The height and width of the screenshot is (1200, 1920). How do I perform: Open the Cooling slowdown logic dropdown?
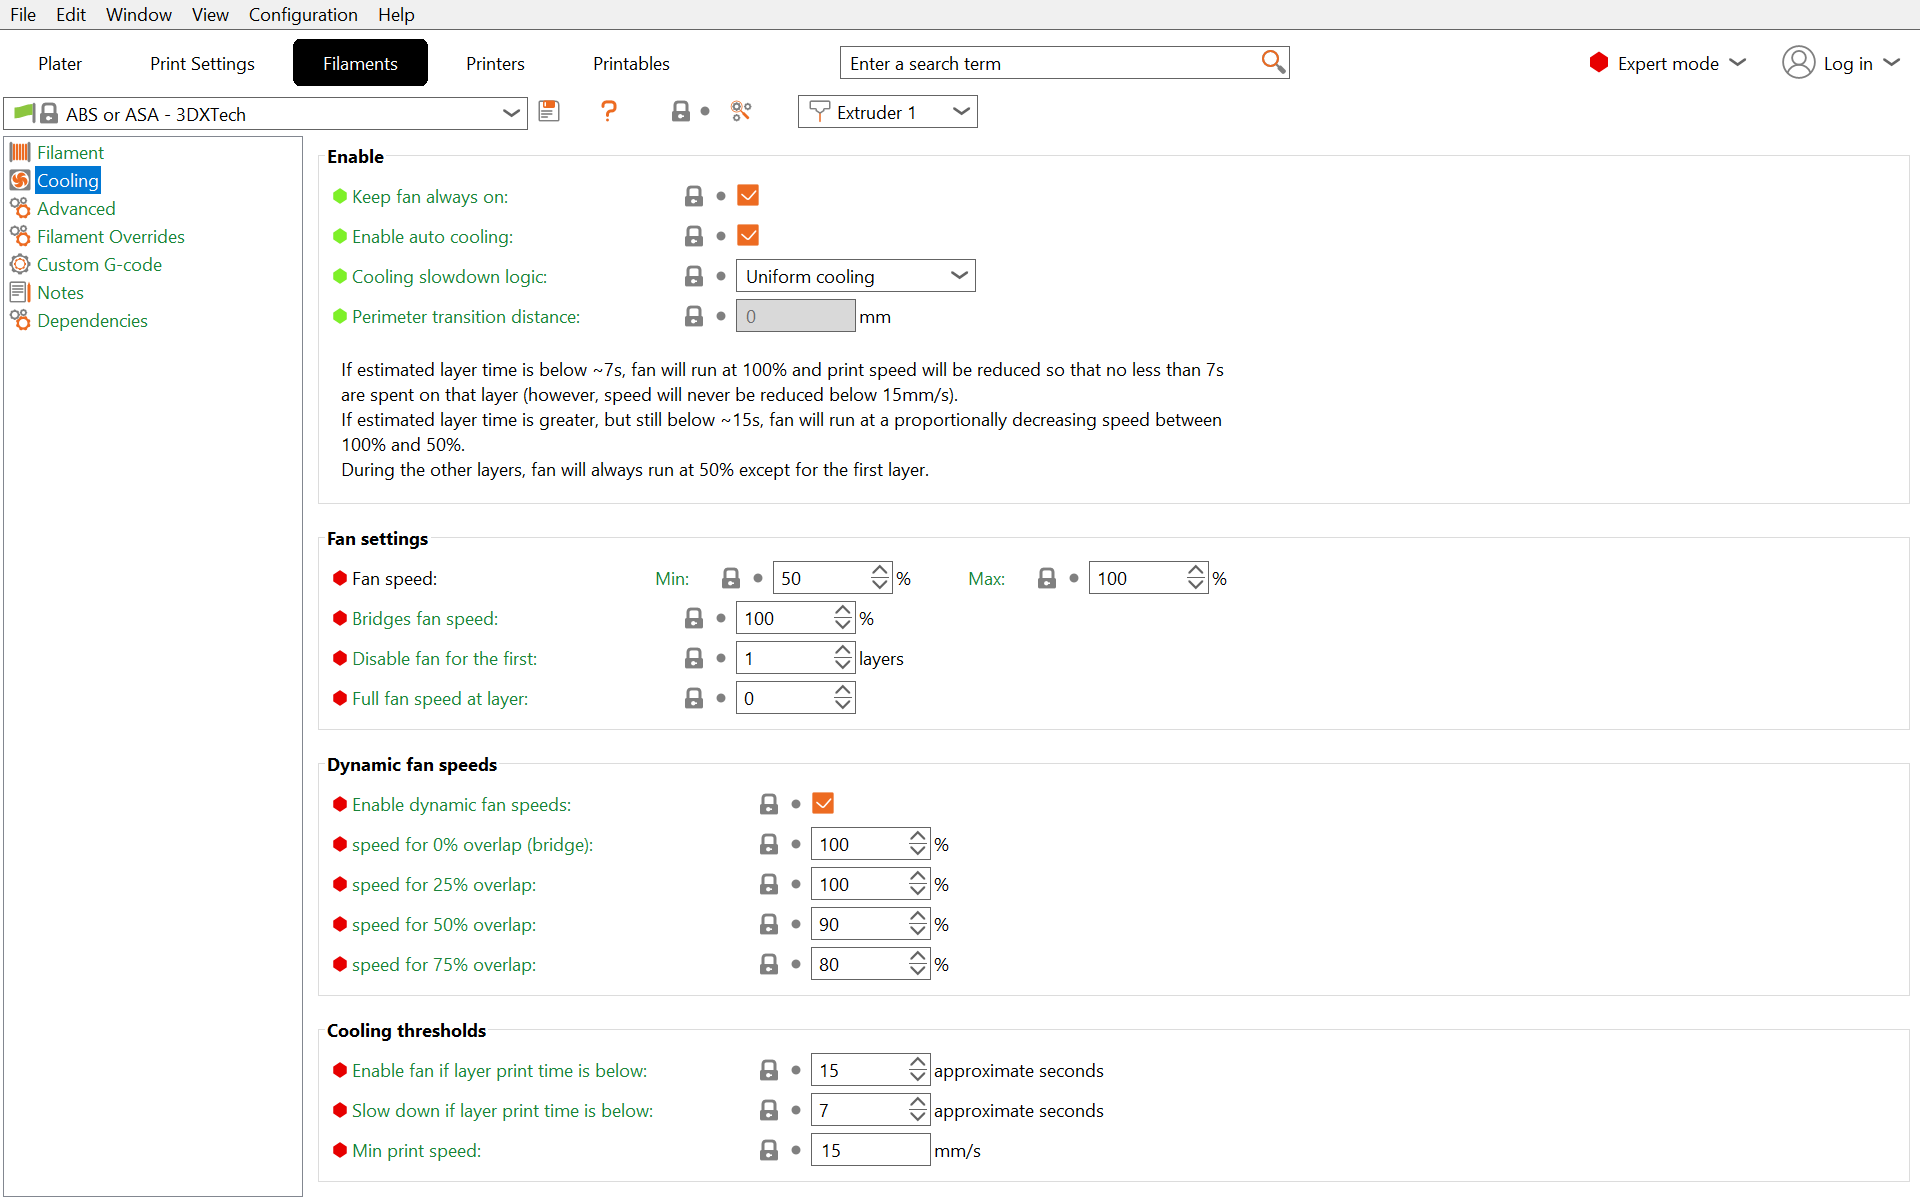pyautogui.click(x=855, y=276)
